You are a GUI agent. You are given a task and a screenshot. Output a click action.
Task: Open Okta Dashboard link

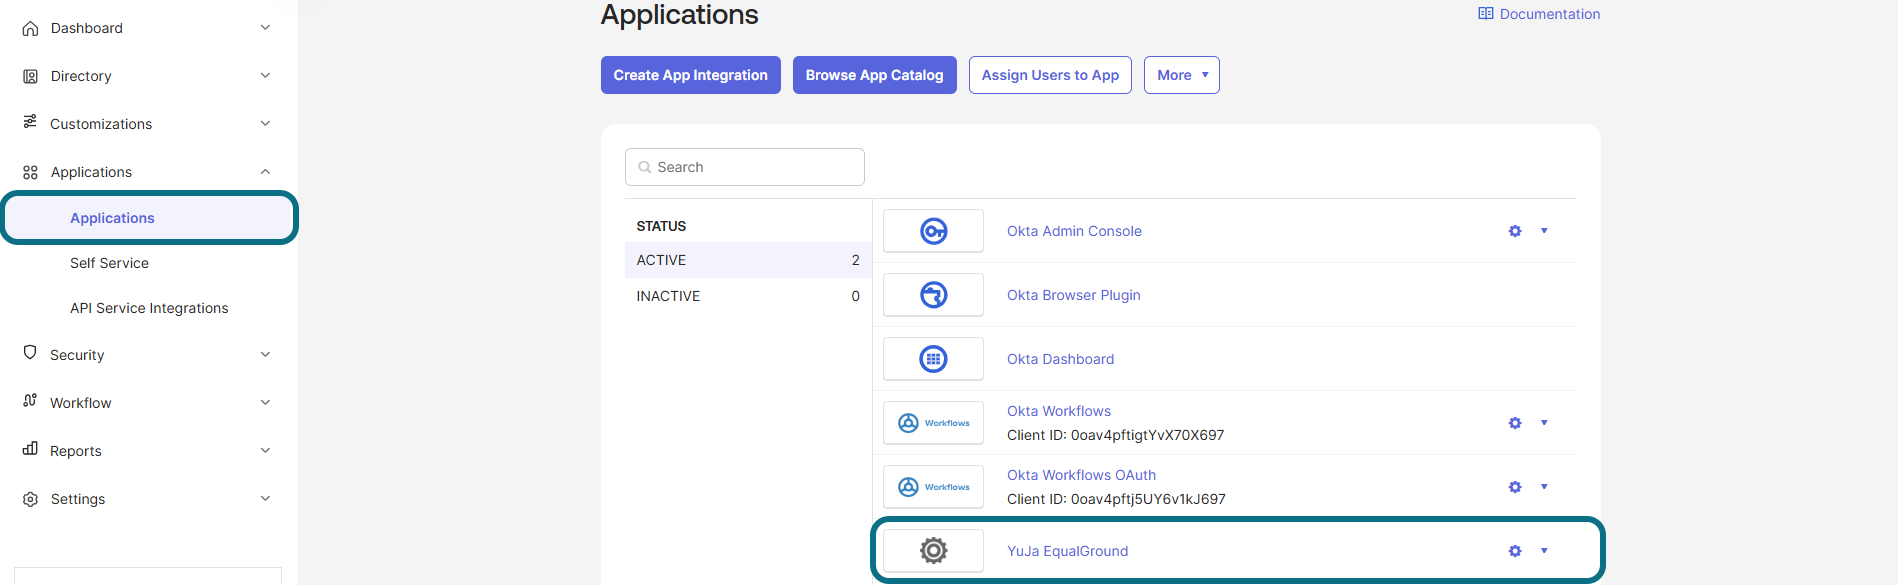1060,359
